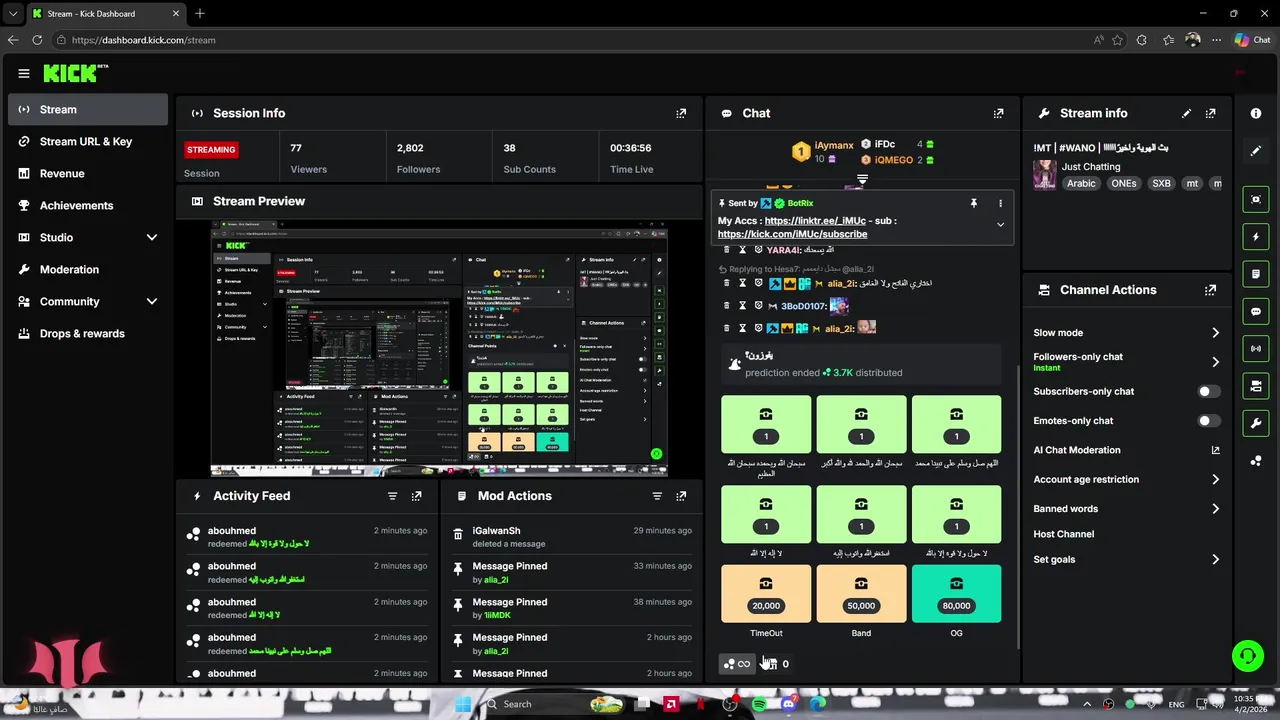Open Achievements page

[88, 206]
